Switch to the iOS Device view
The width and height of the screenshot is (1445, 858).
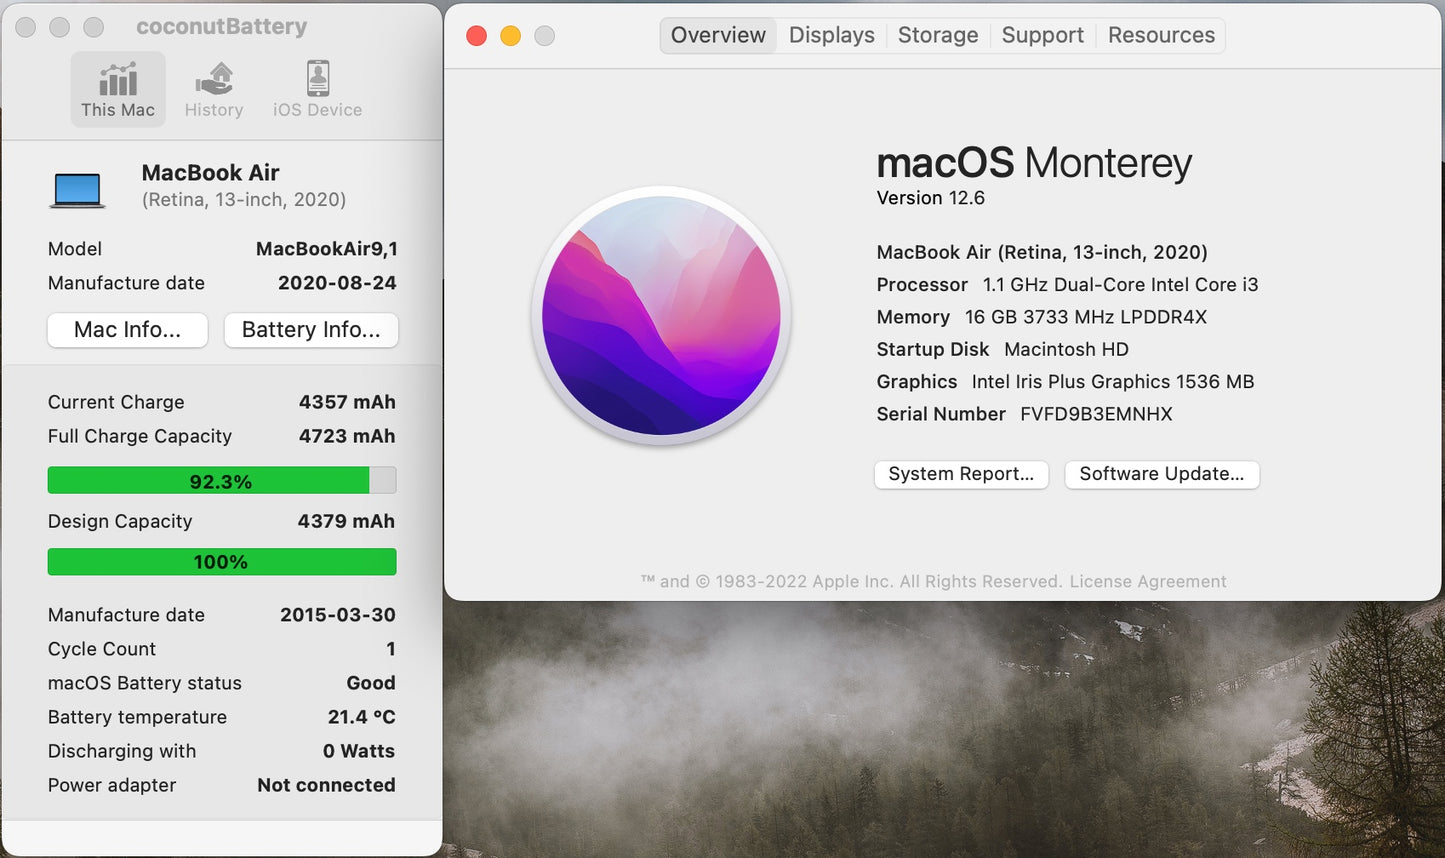tap(316, 89)
